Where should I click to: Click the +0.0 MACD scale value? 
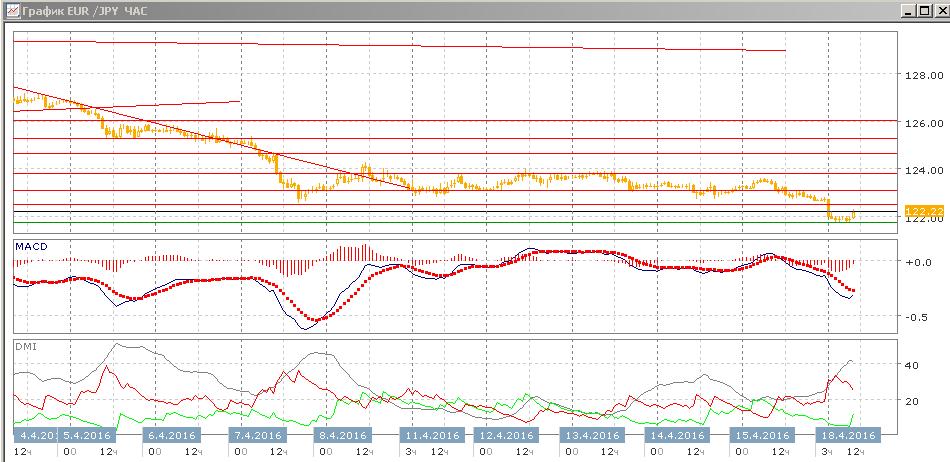(x=919, y=262)
